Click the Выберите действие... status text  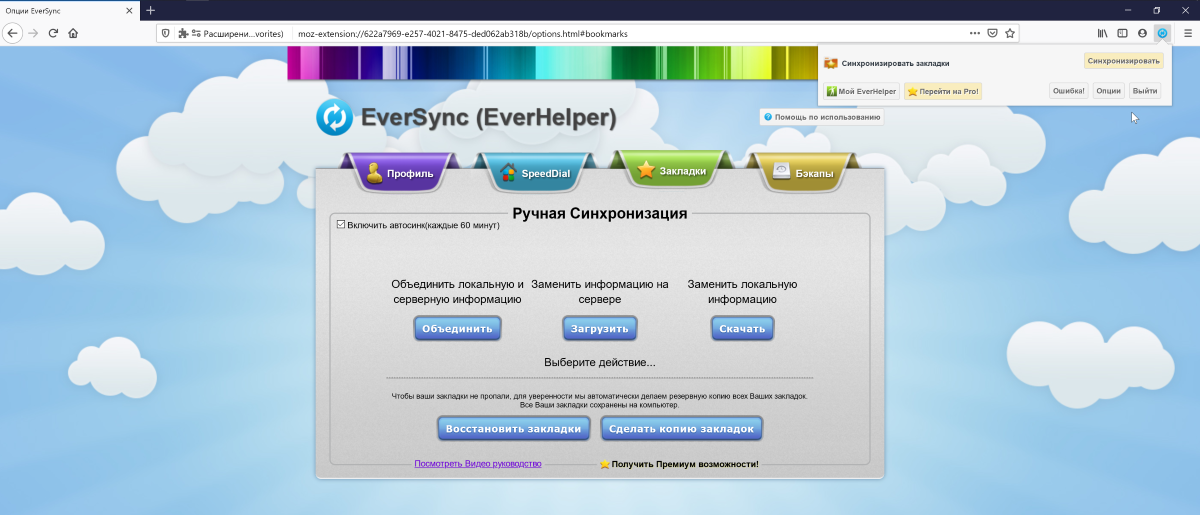(600, 362)
